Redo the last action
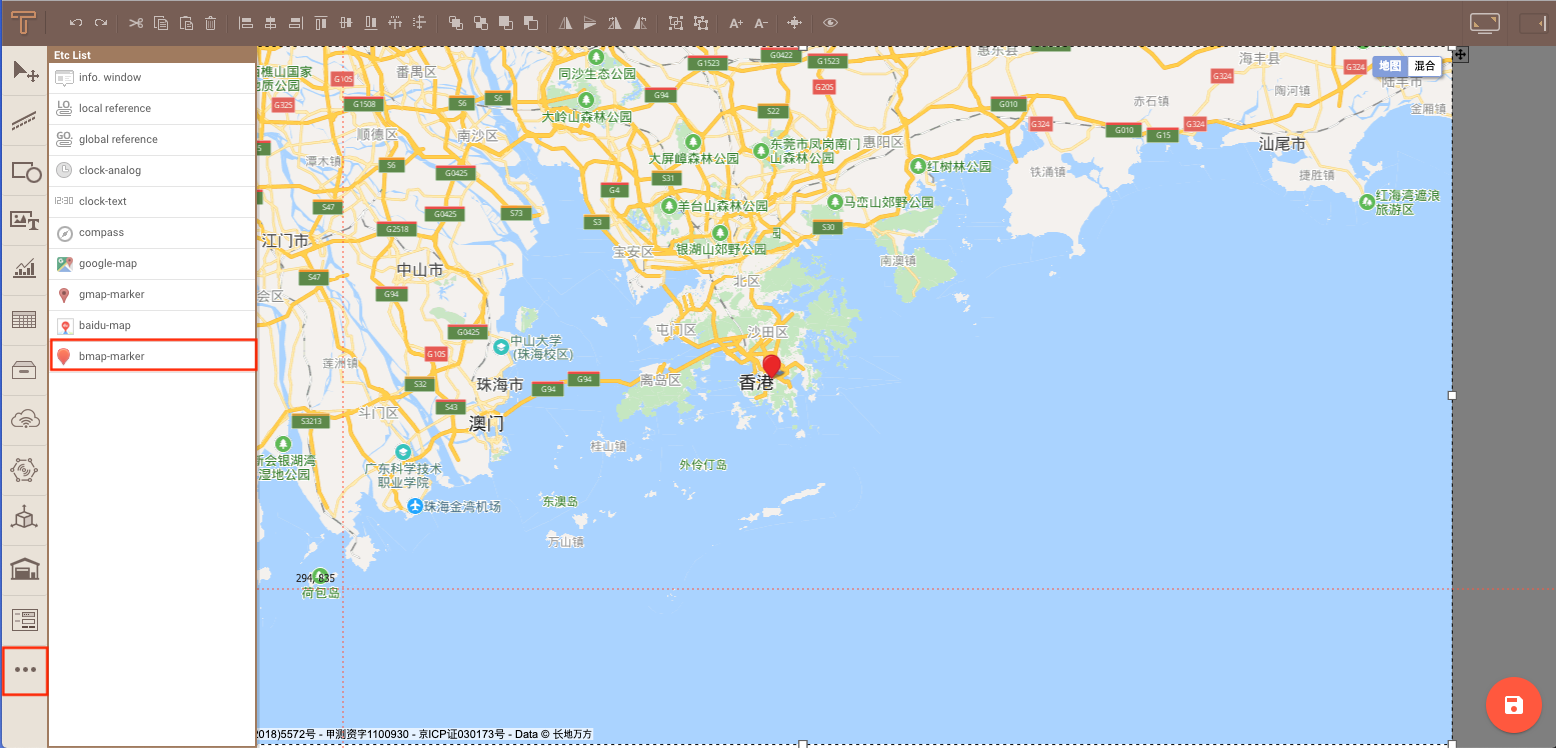1556x748 pixels. 101,22
